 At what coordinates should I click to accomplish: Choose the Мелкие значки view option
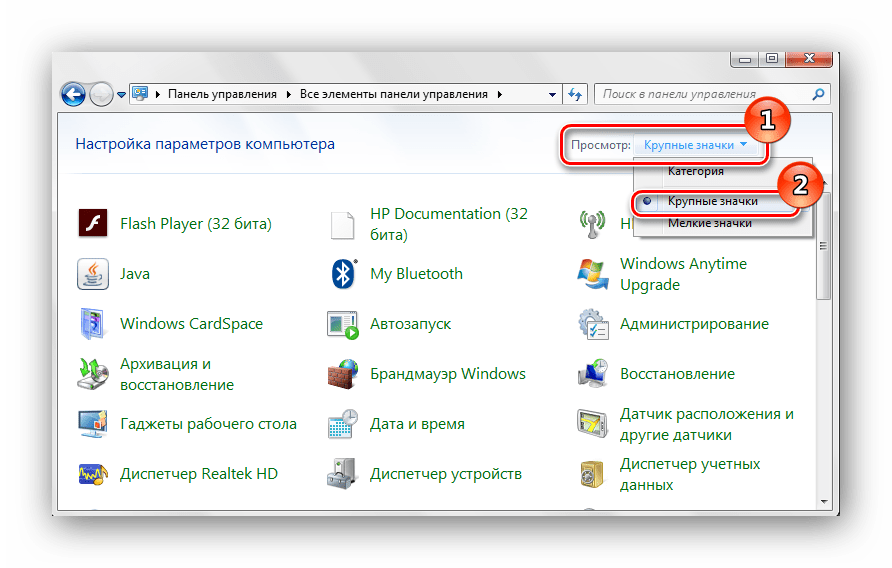tap(709, 223)
